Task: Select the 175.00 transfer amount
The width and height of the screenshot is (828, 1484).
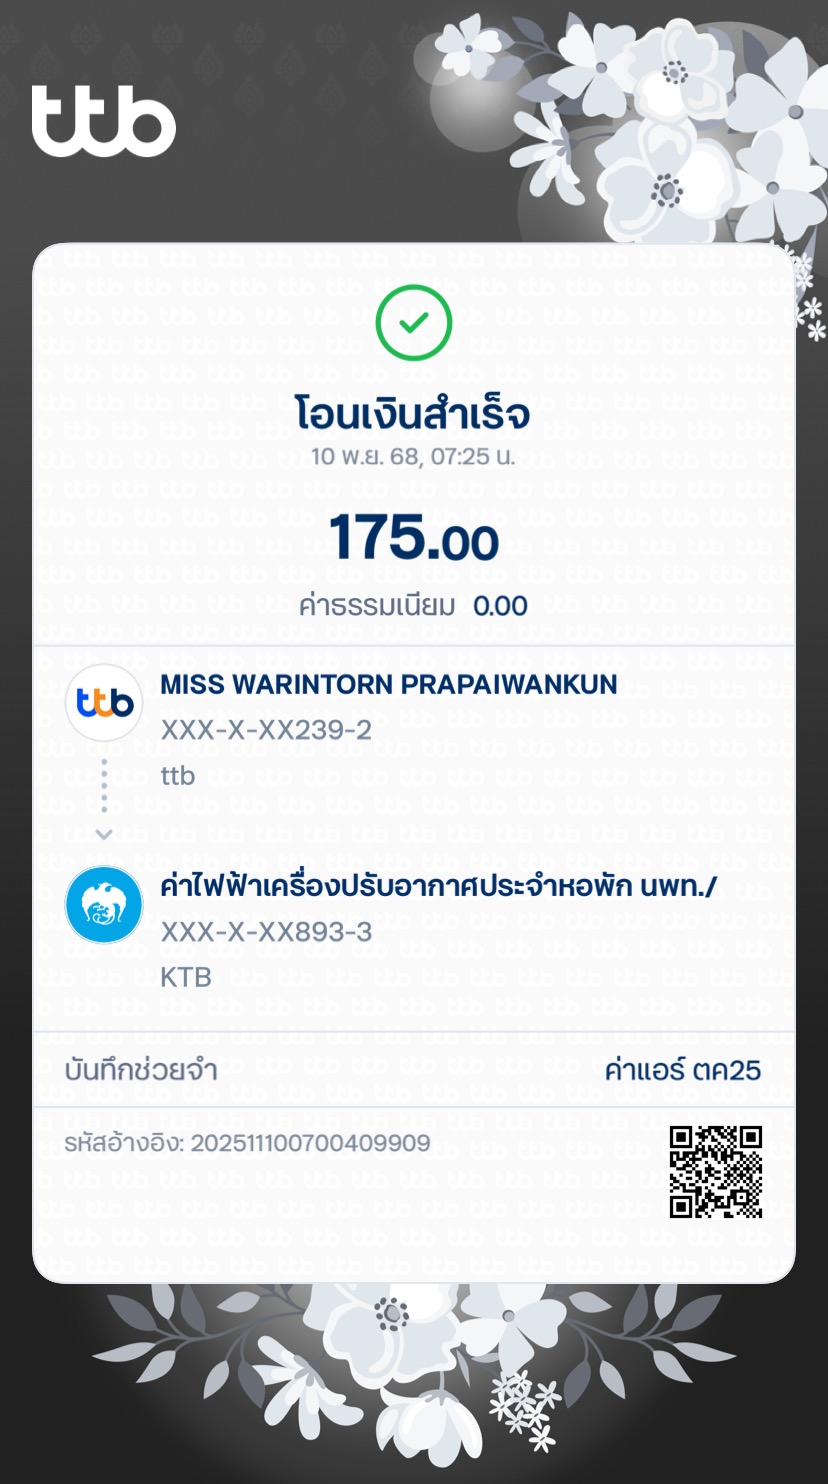Action: tap(414, 538)
